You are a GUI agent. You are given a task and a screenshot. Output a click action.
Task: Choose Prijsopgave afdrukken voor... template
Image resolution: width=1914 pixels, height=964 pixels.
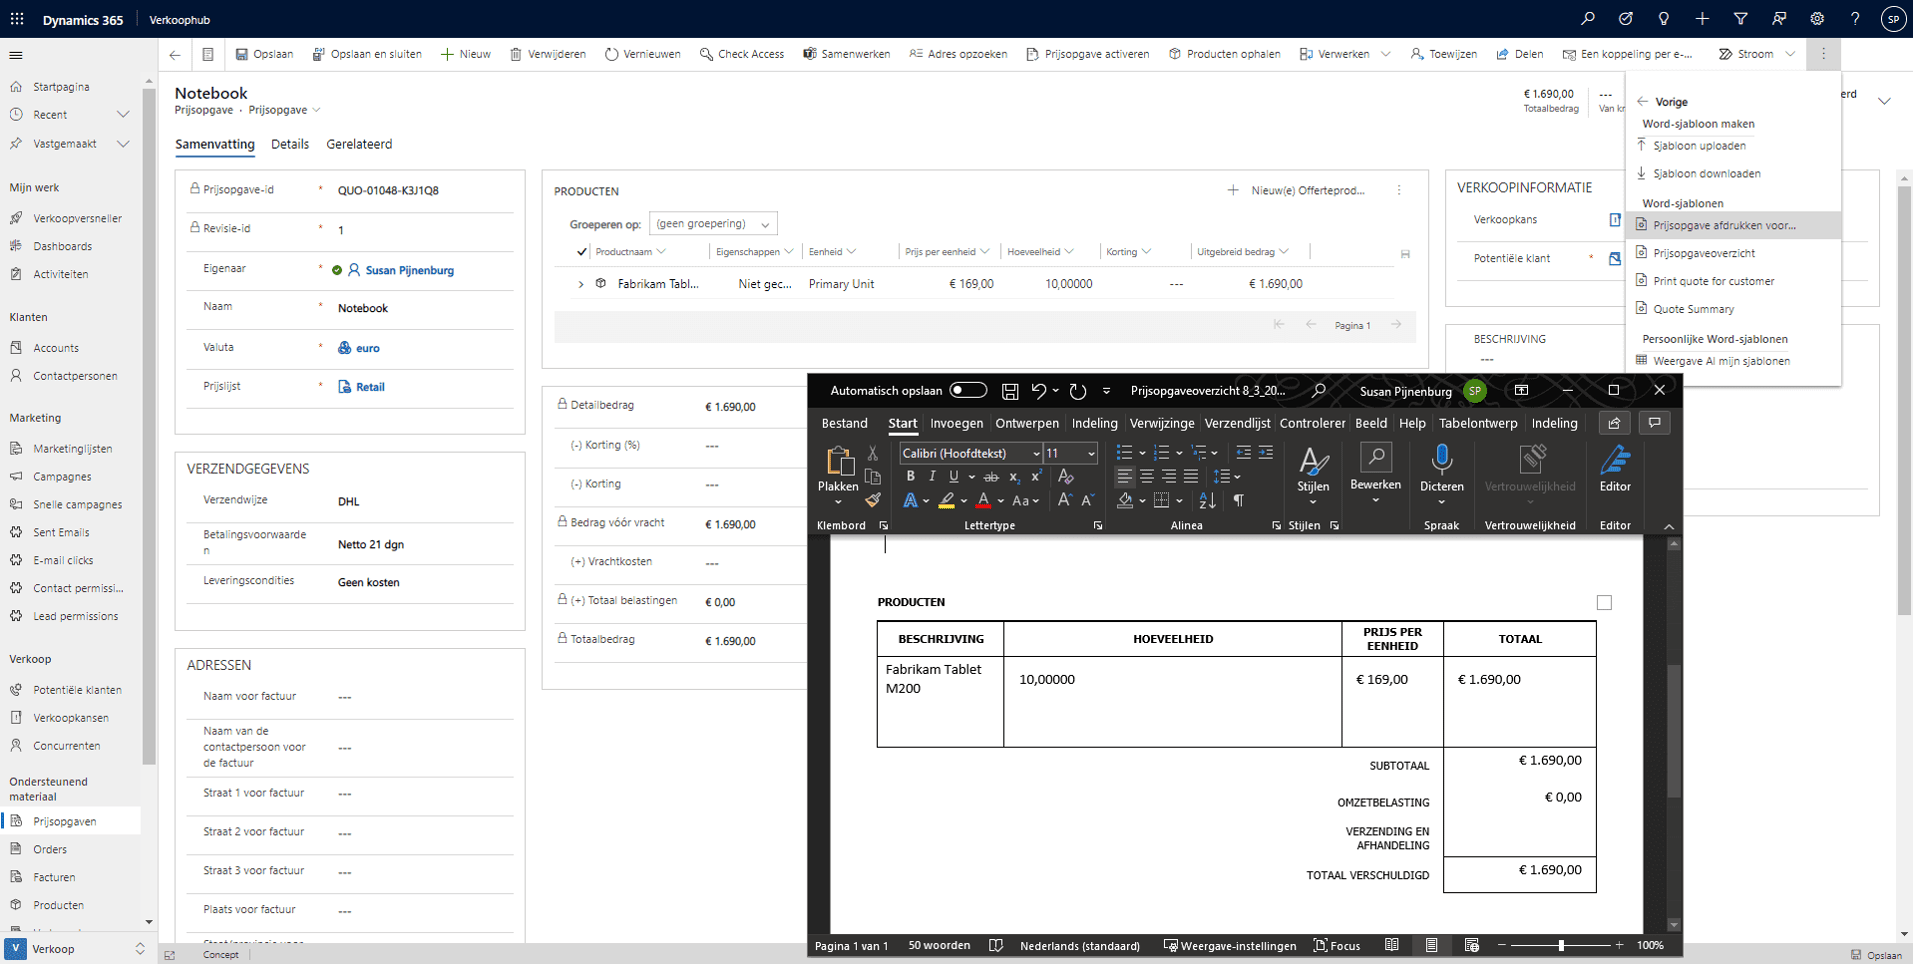1733,225
